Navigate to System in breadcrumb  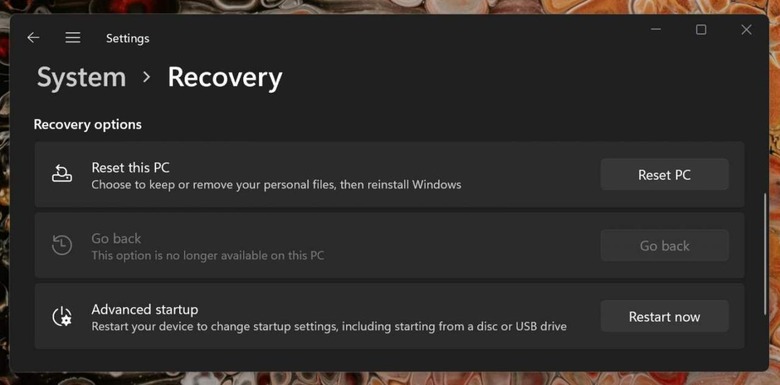82,78
